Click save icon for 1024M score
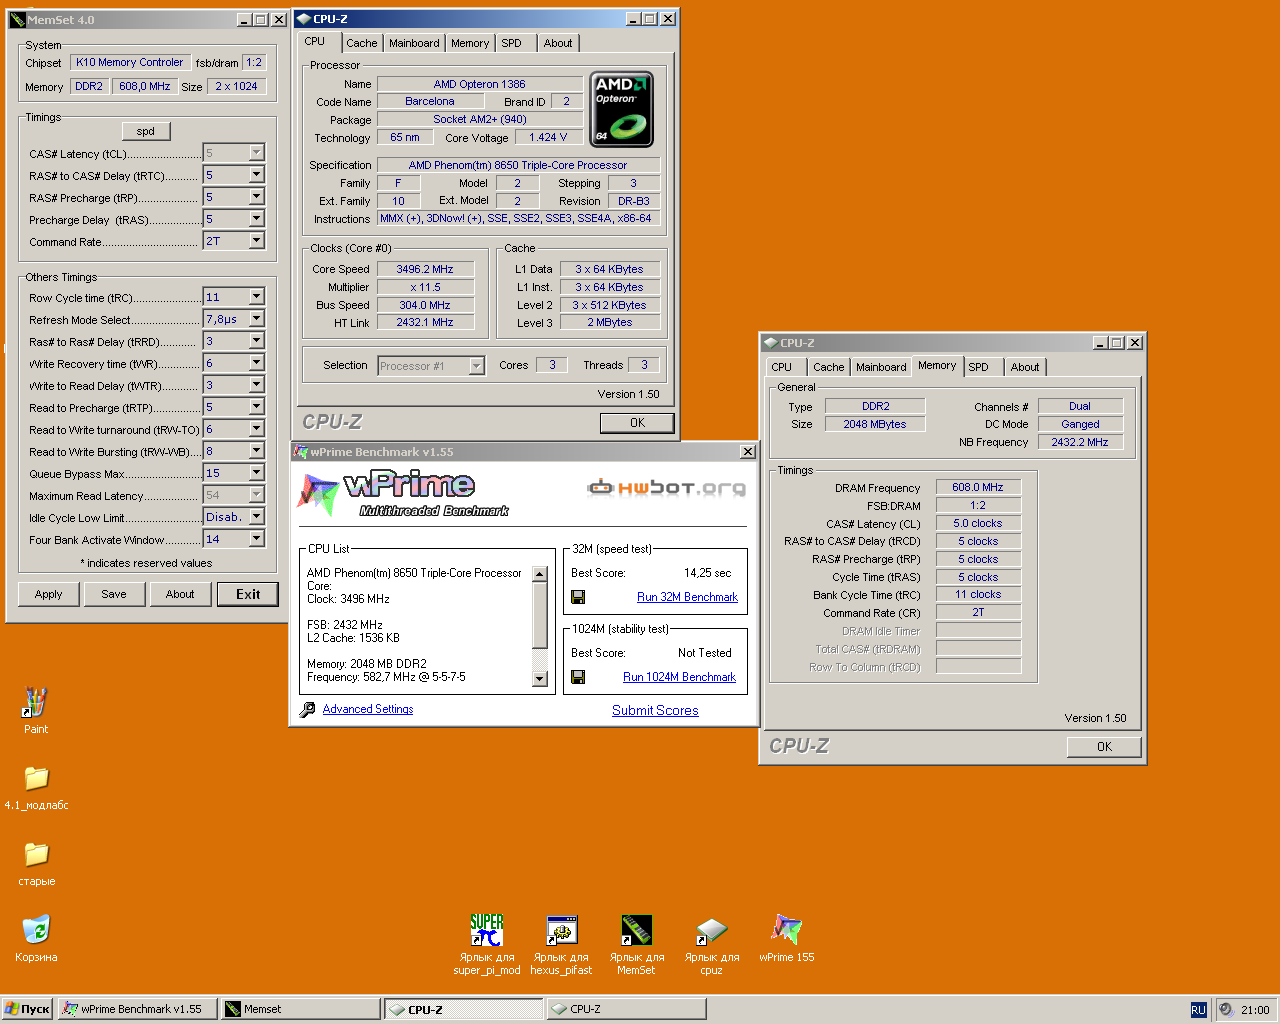Screen dimensions: 1280x1024 578,677
